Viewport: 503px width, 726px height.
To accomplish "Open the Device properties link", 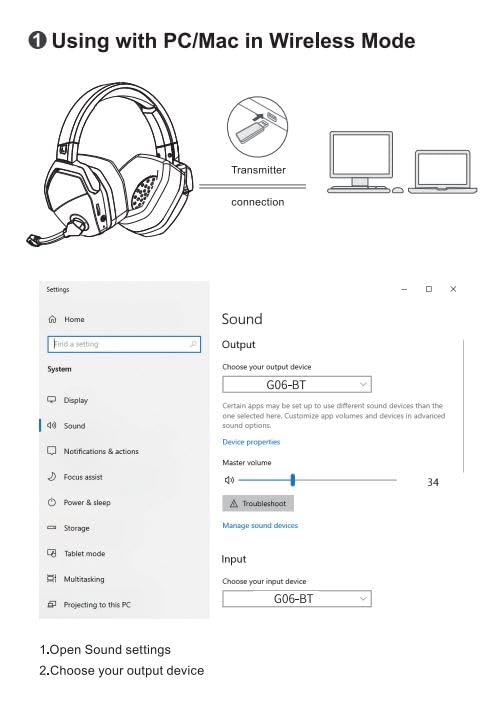I will [251, 442].
